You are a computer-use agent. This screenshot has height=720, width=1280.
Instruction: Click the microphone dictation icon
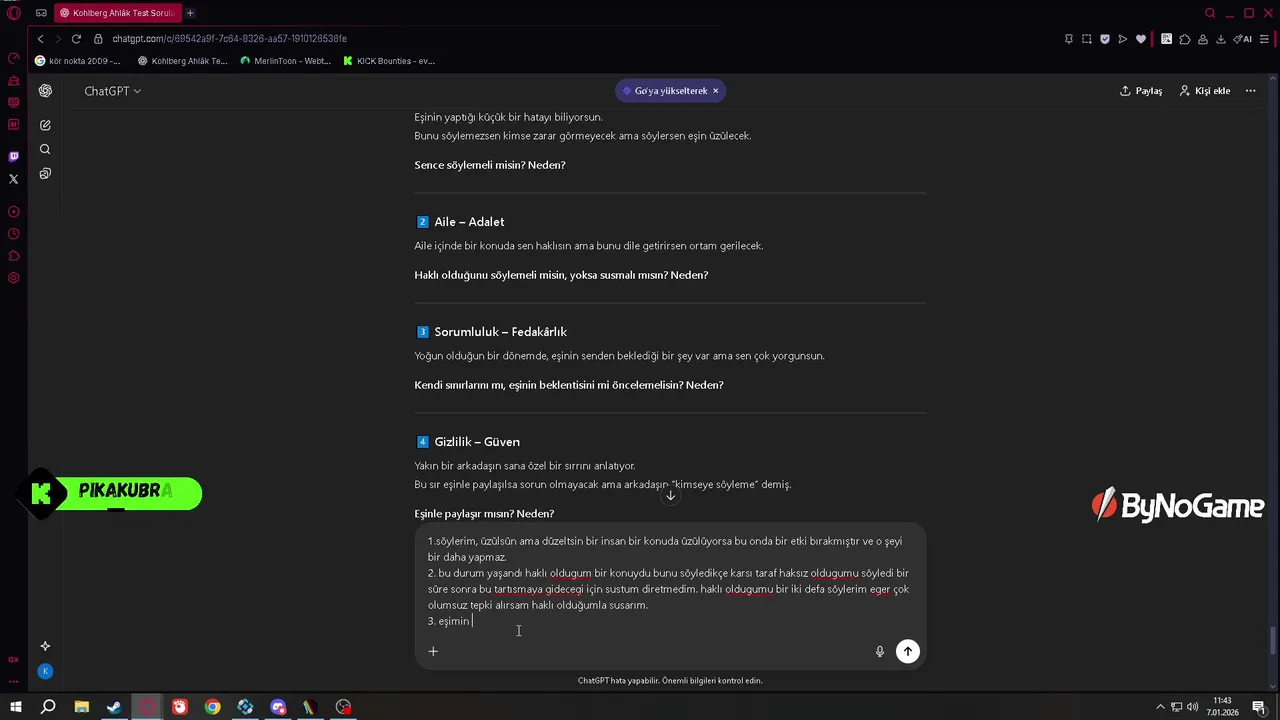tap(880, 651)
